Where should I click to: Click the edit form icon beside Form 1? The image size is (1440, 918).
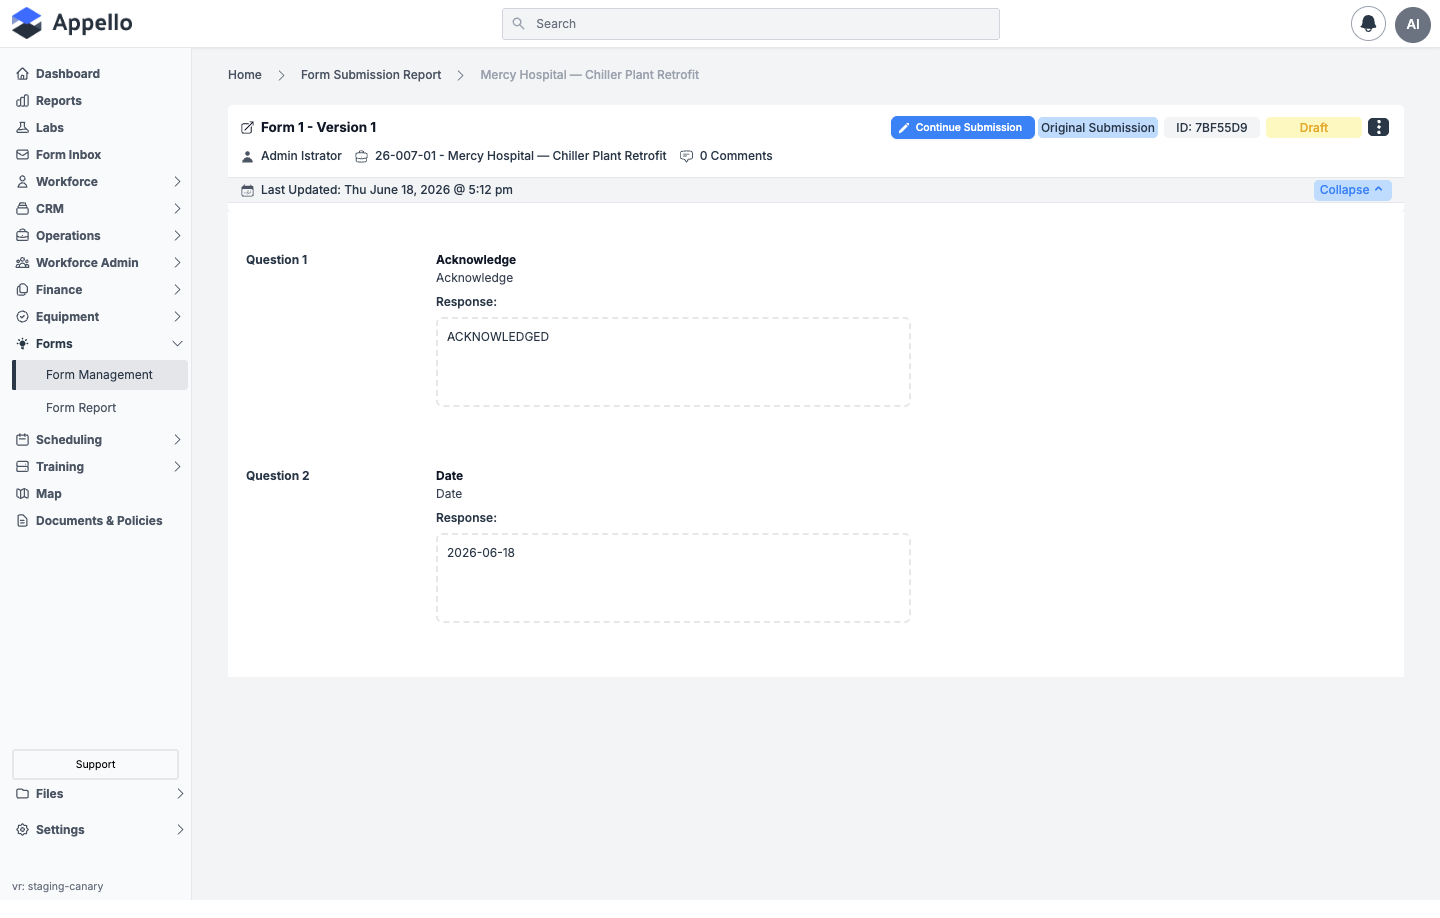pos(247,128)
